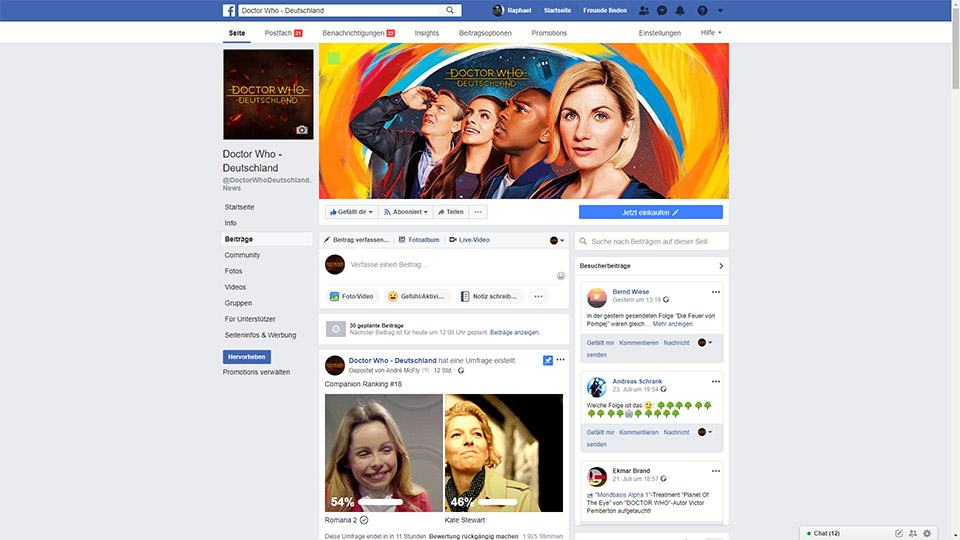Click the Hervorheben button
The height and width of the screenshot is (540, 960).
(247, 357)
